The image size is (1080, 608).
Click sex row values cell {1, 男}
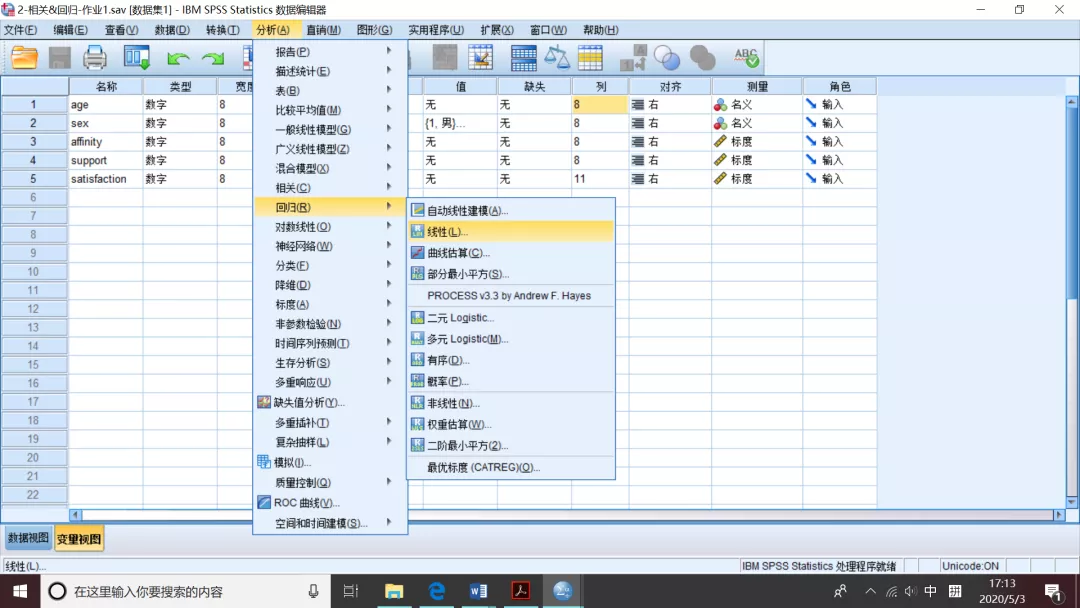click(459, 123)
